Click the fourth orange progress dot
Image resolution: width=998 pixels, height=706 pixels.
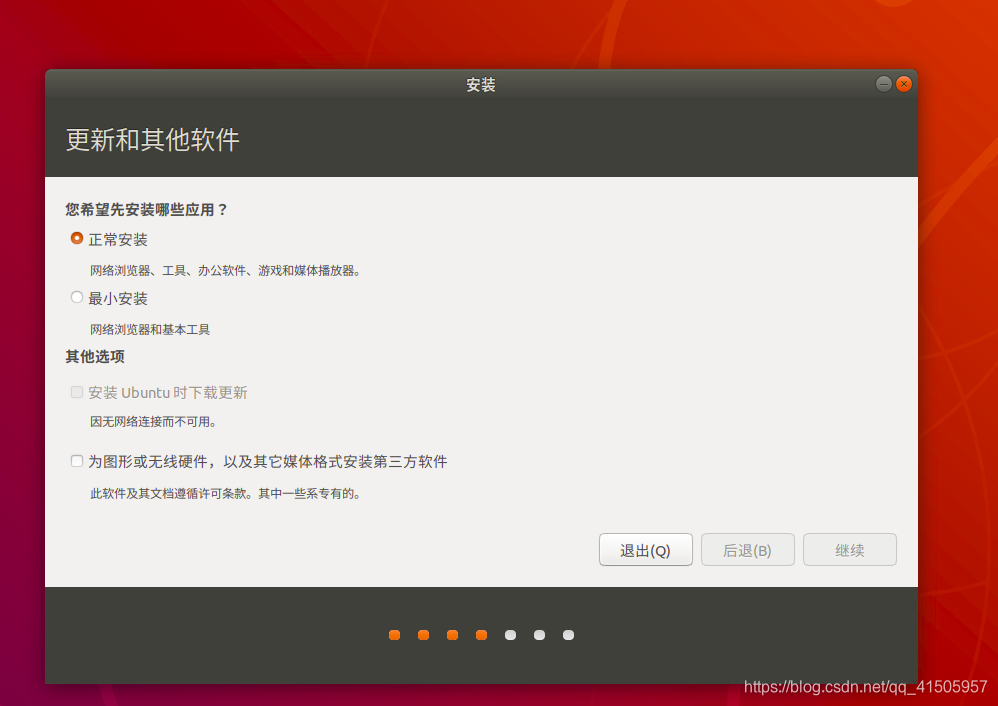(x=481, y=634)
